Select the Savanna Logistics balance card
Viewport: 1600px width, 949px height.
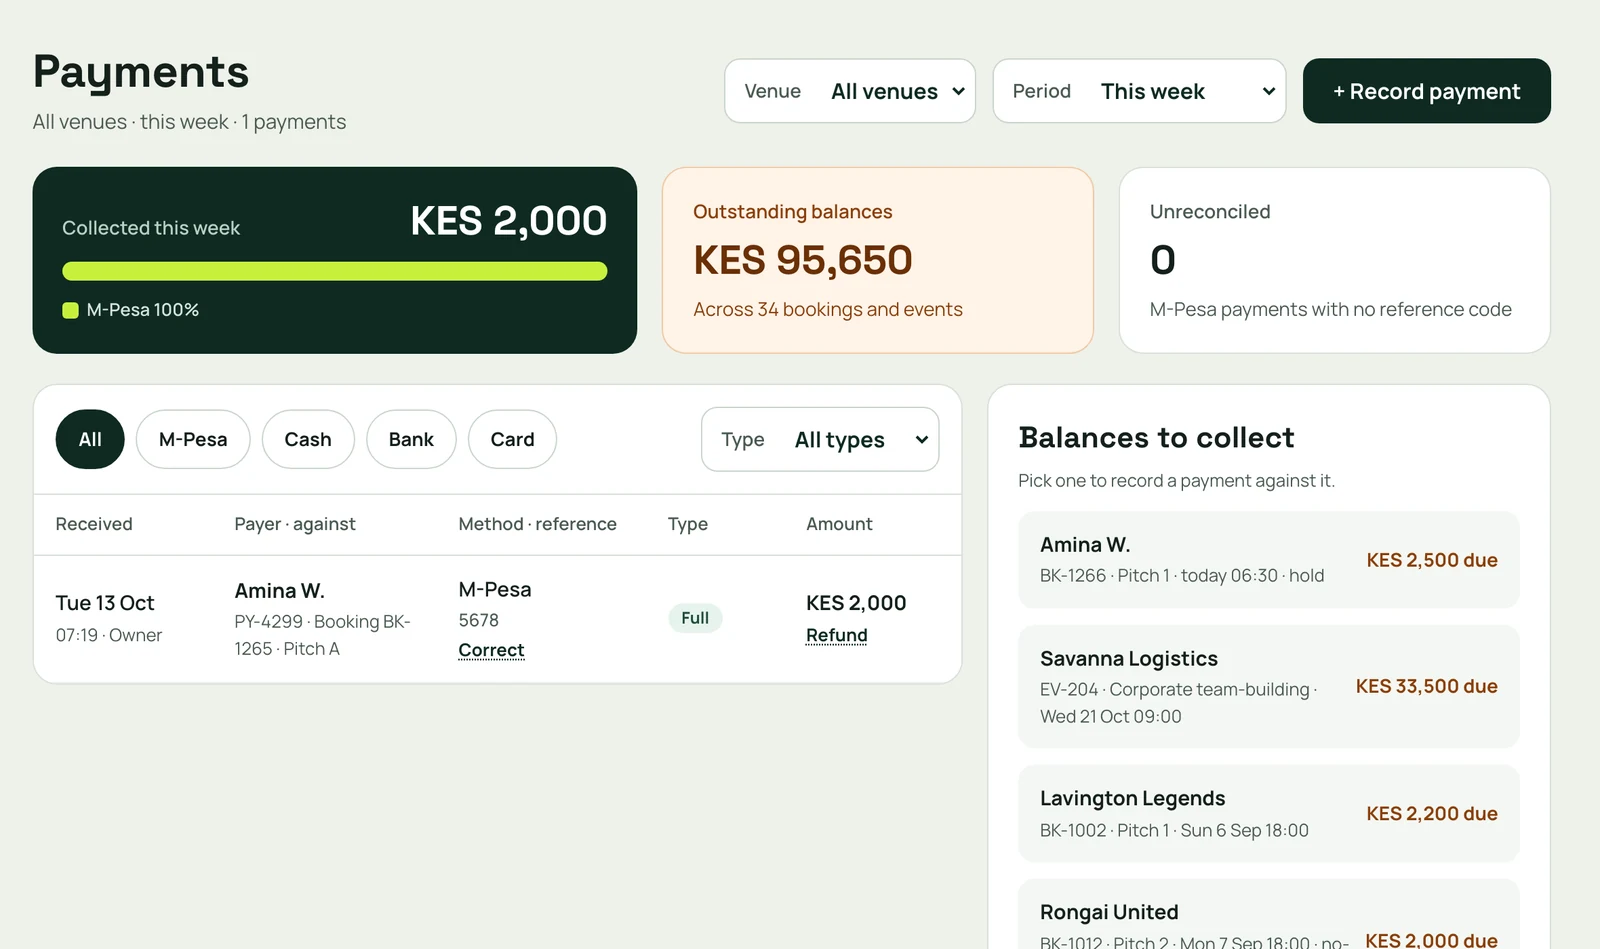[x=1268, y=687]
